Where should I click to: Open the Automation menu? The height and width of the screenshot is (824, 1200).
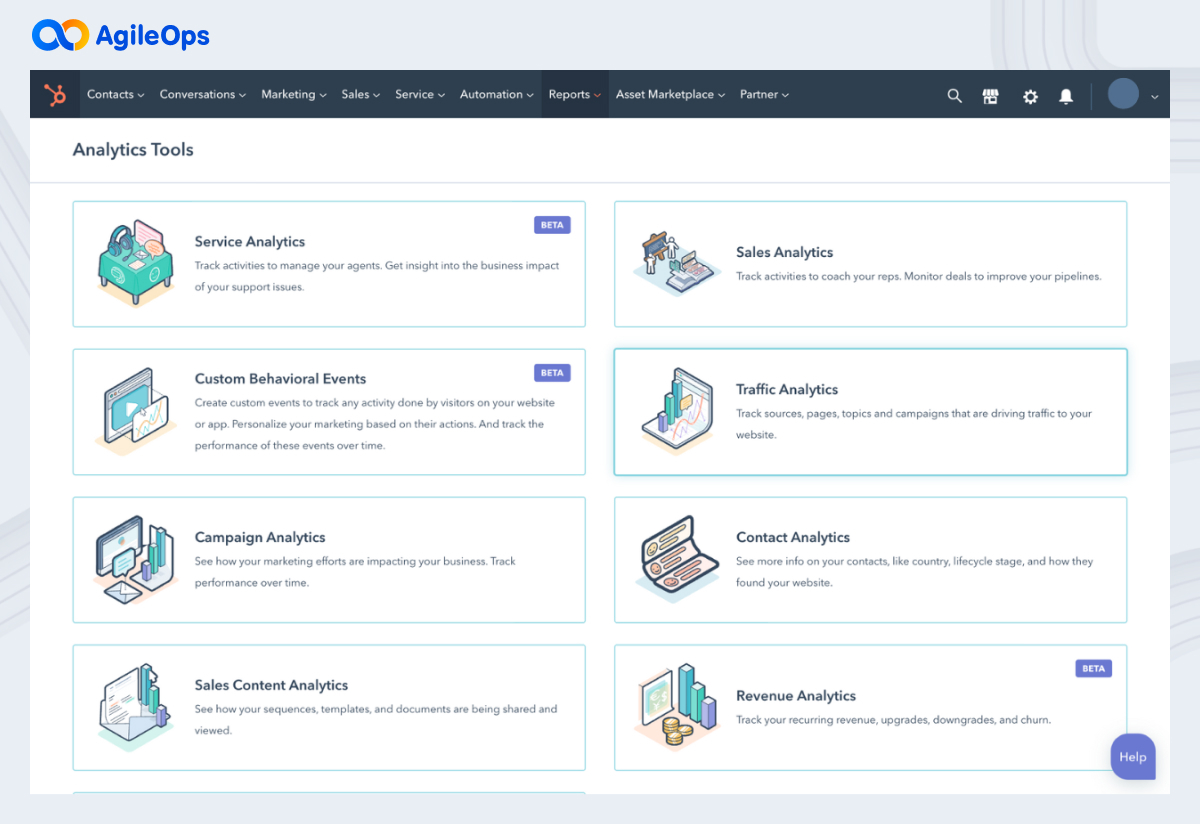tap(496, 95)
